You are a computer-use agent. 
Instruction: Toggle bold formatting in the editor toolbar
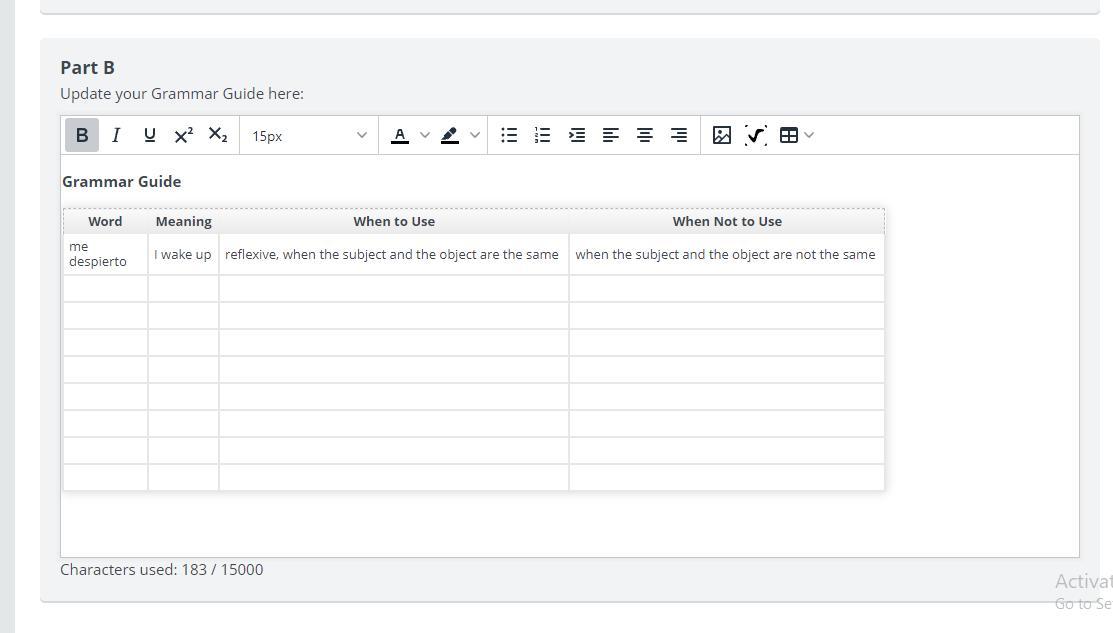[82, 135]
